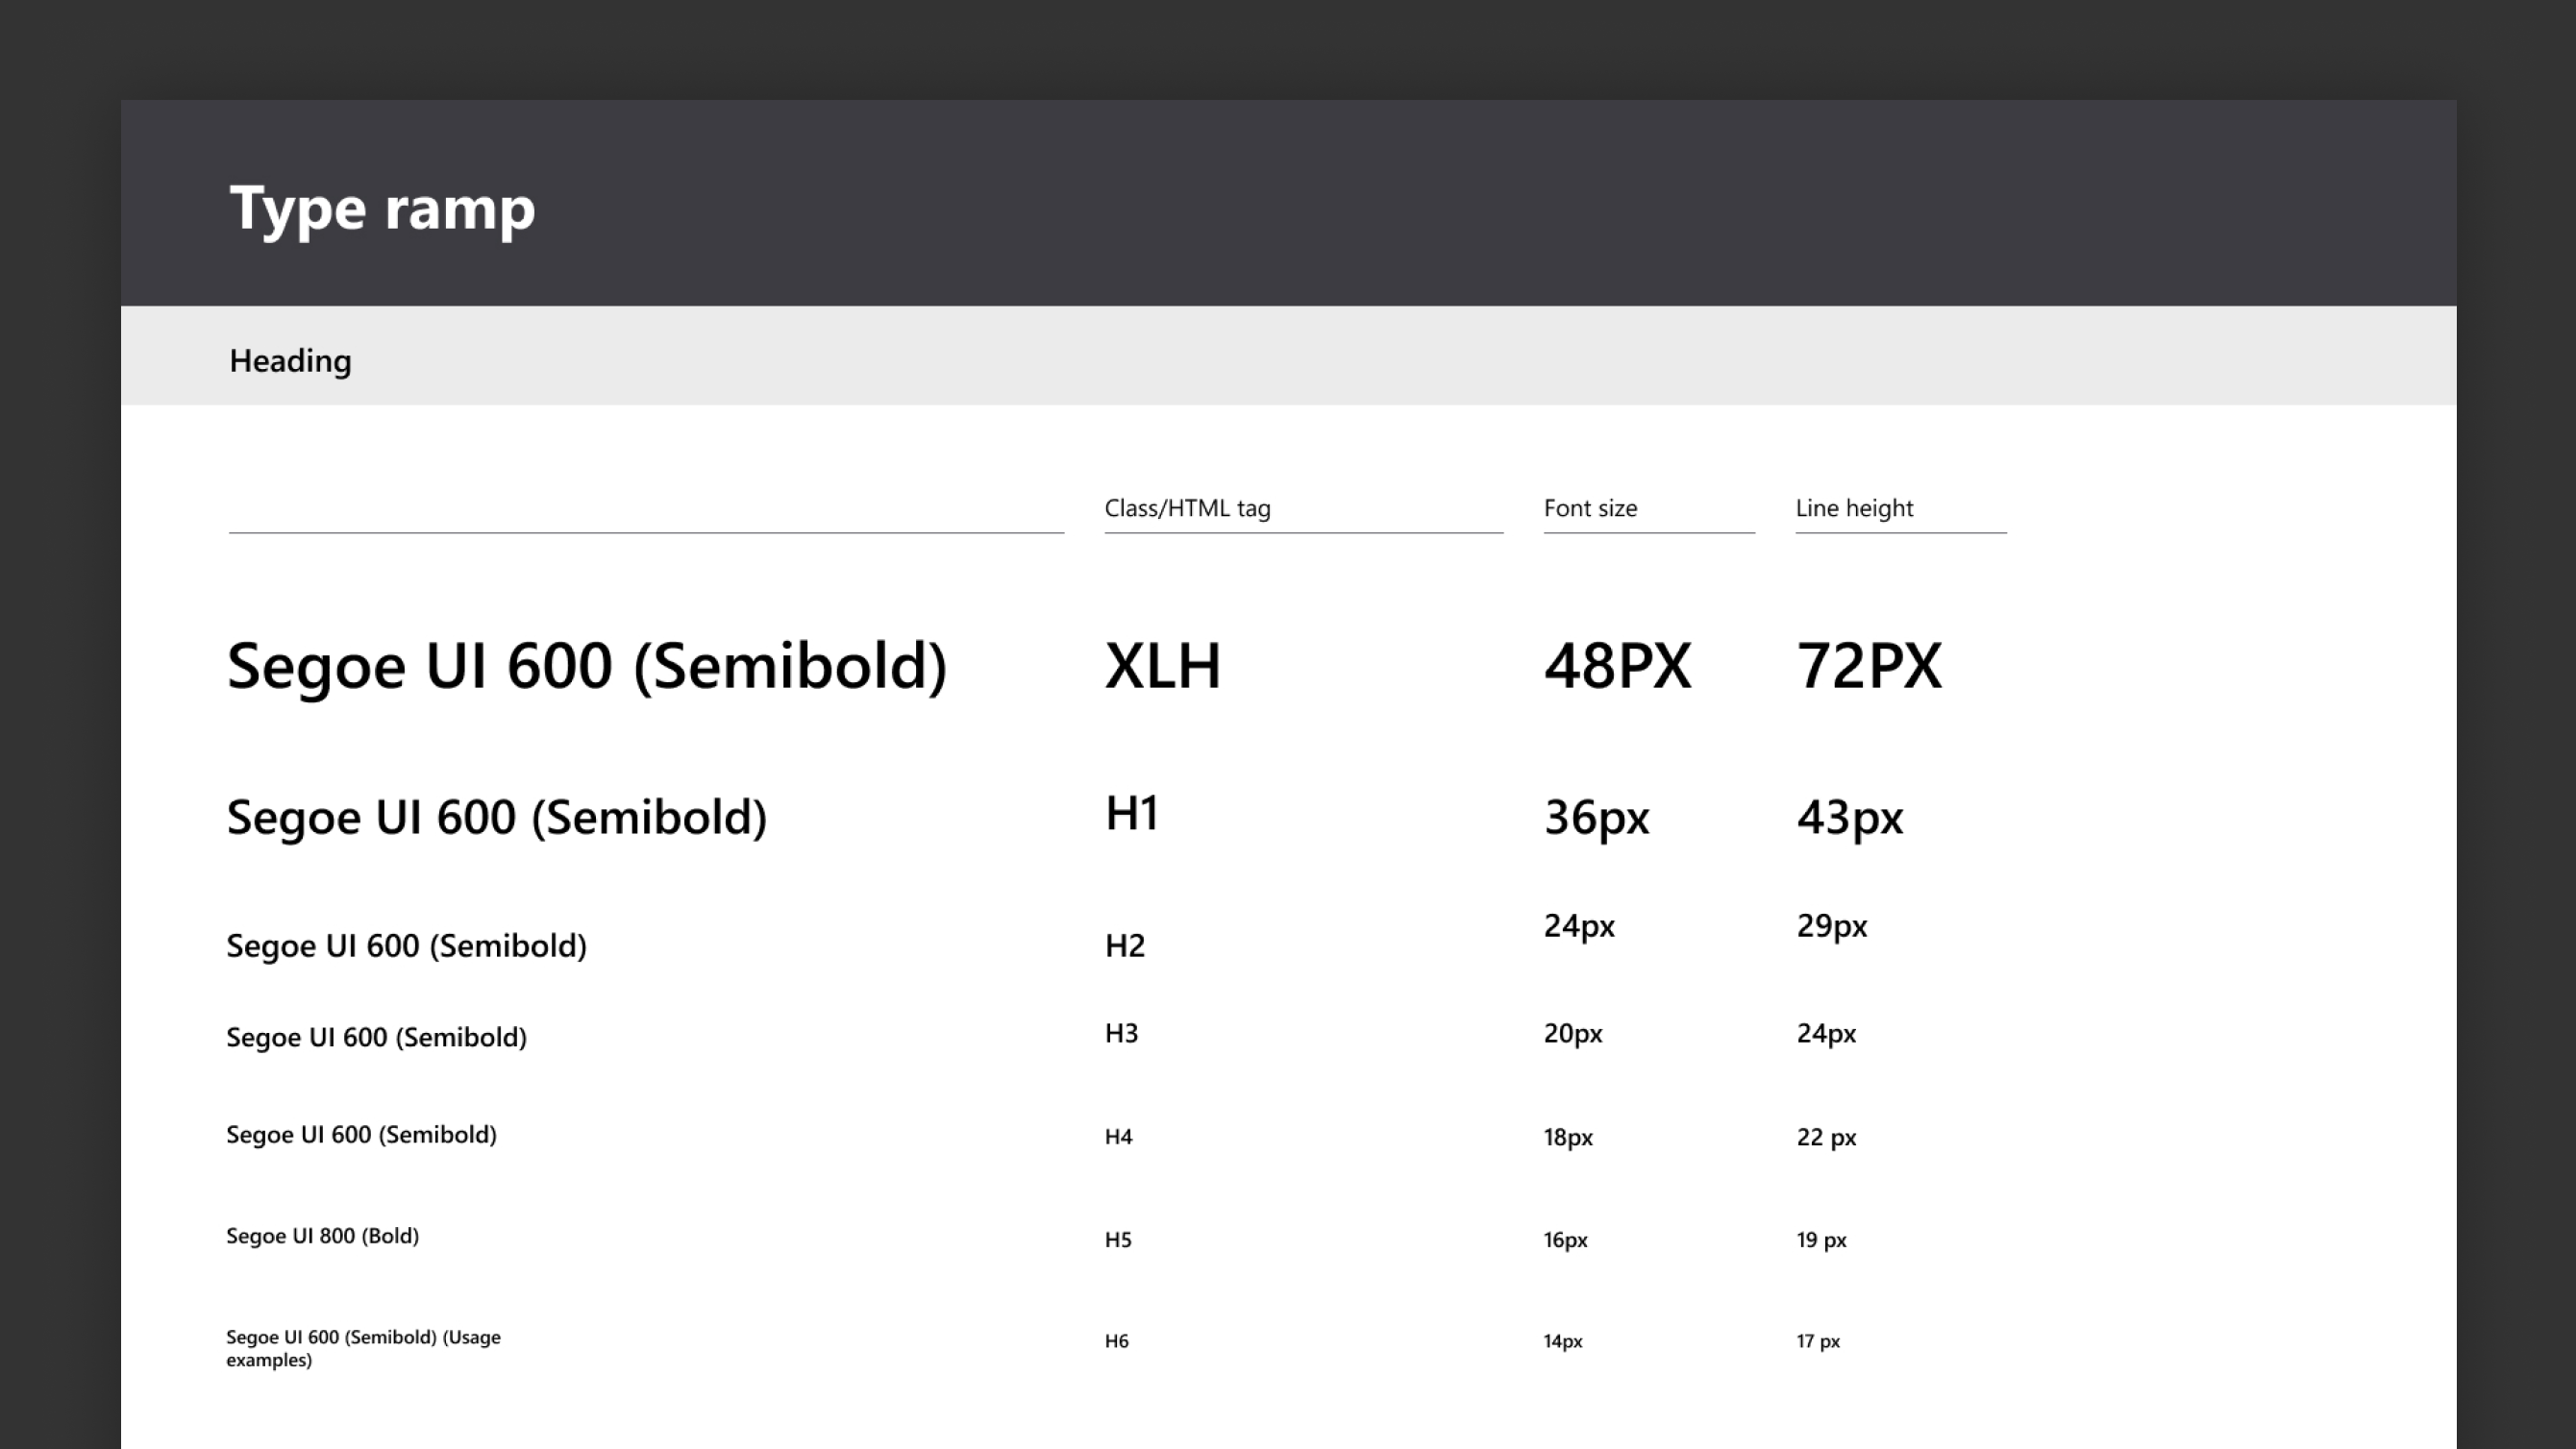Click the Type ramp title

382,208
